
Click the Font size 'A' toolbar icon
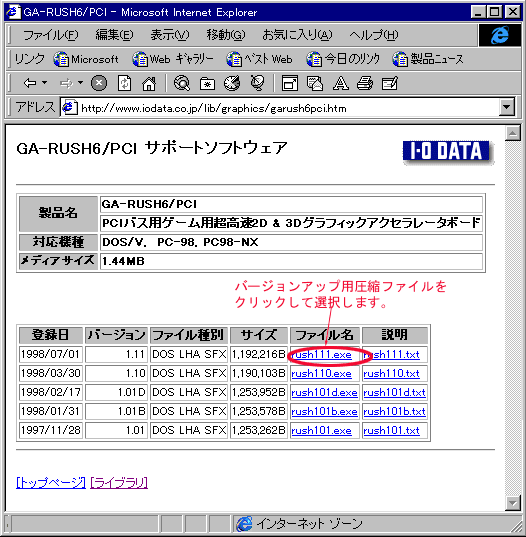pyautogui.click(x=340, y=83)
